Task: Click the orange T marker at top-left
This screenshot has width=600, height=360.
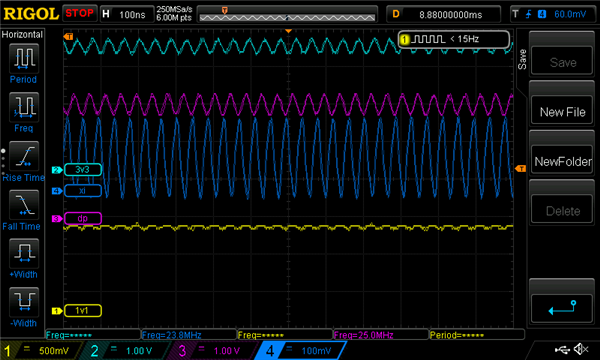Action: tap(68, 37)
